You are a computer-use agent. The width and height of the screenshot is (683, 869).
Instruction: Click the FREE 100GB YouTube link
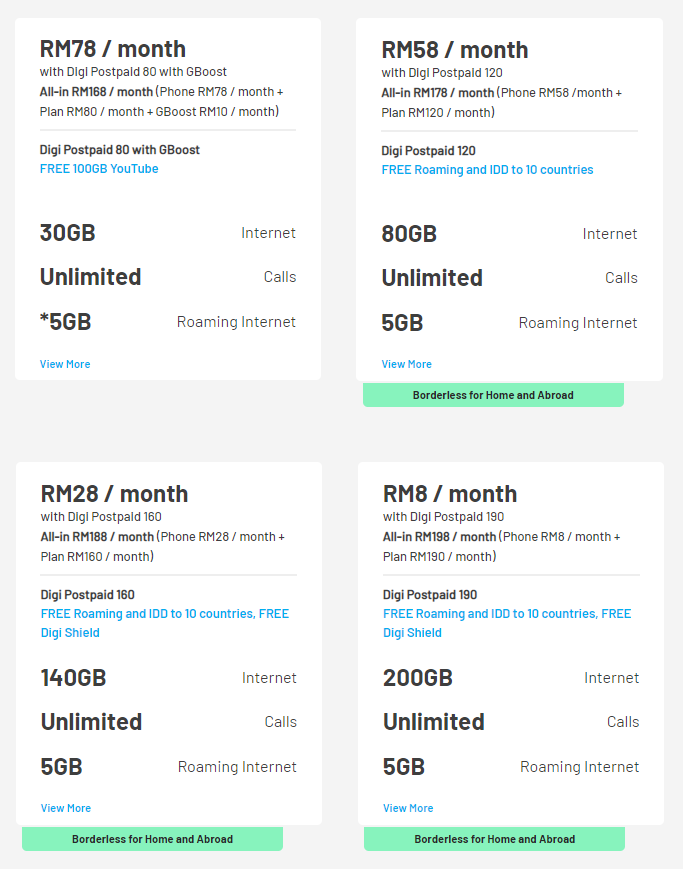point(99,169)
